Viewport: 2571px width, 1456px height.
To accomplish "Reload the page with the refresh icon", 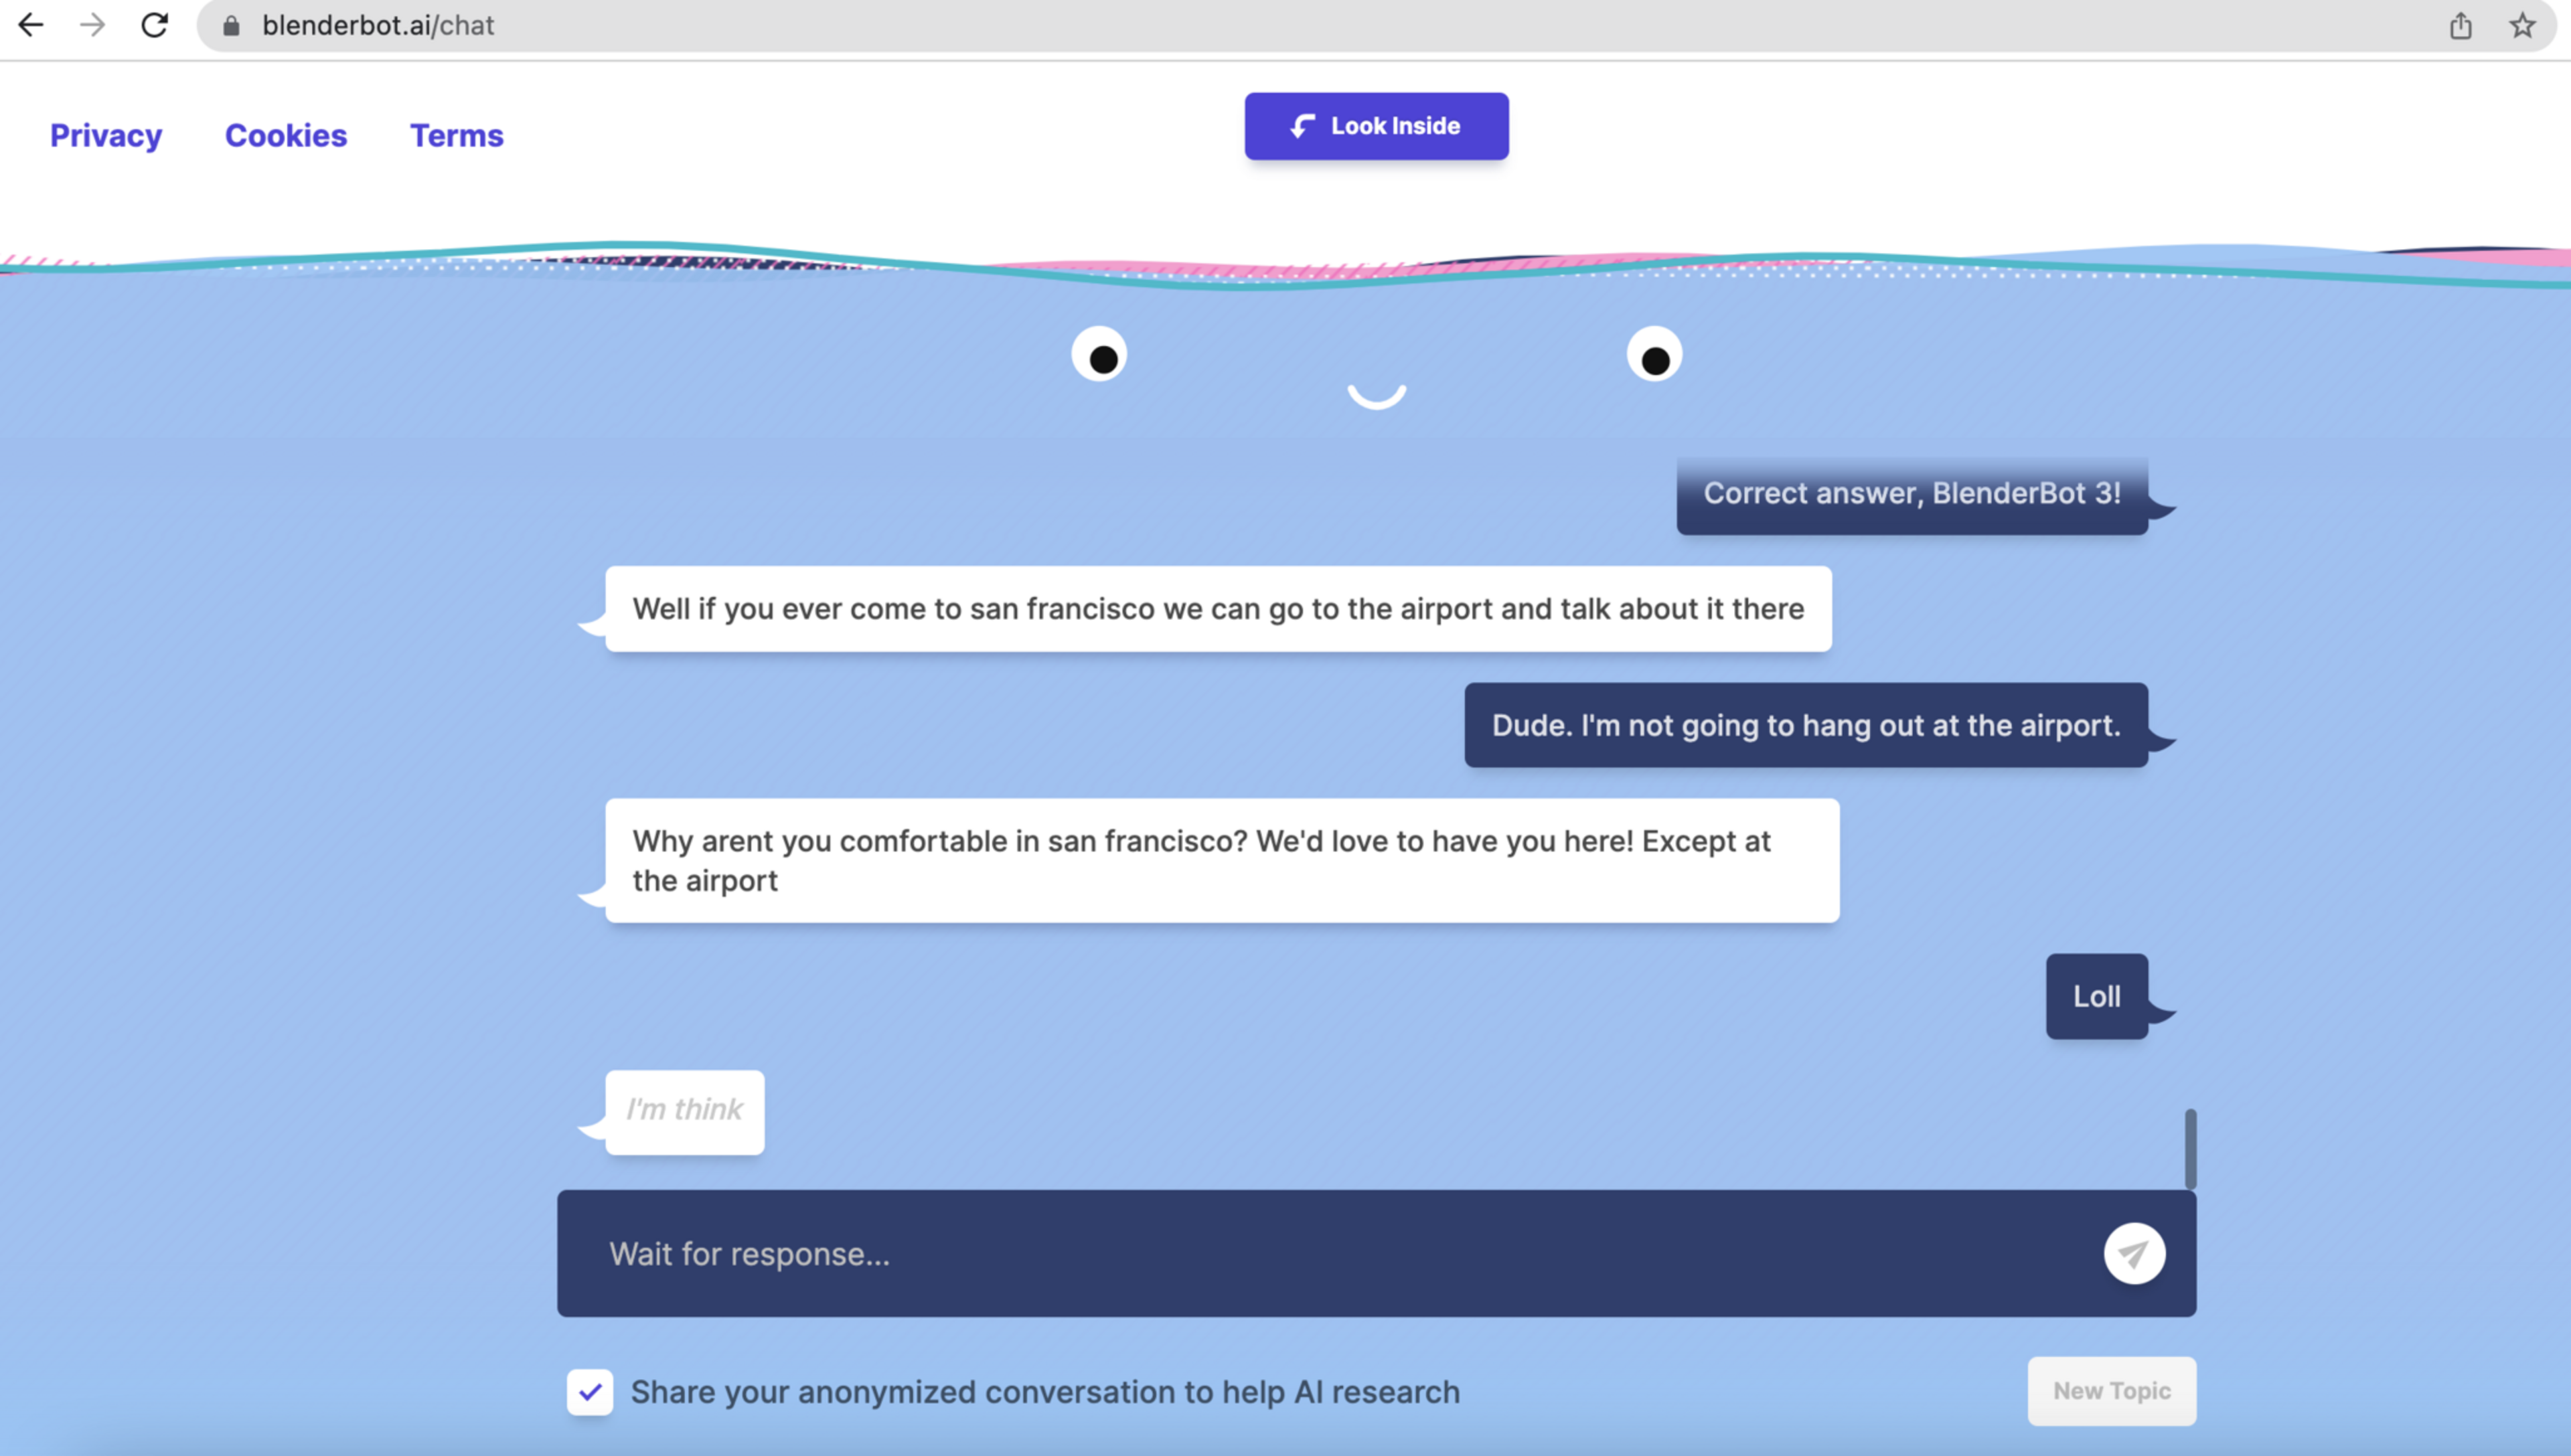I will tap(154, 25).
